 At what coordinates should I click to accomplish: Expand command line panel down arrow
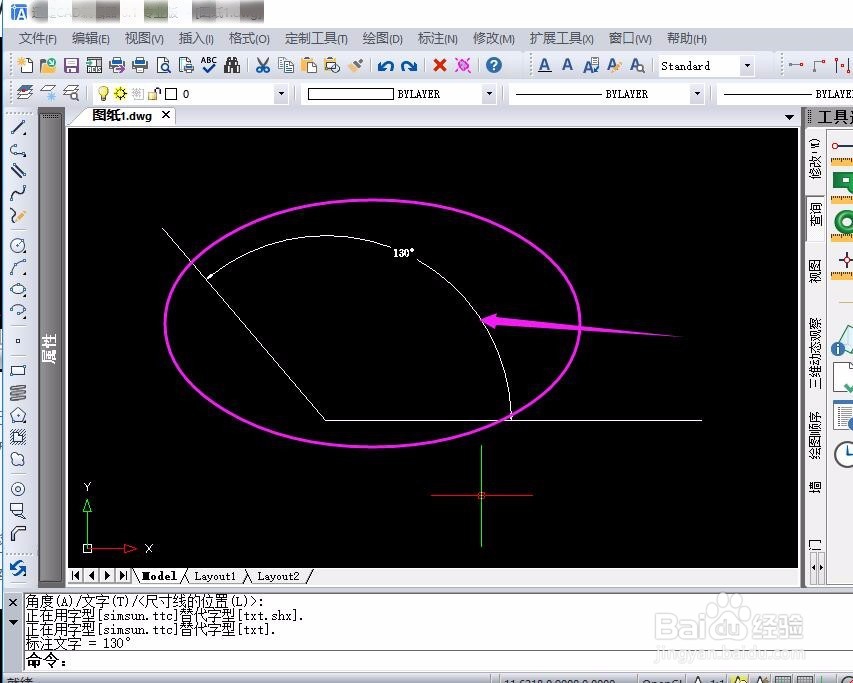(x=13, y=622)
